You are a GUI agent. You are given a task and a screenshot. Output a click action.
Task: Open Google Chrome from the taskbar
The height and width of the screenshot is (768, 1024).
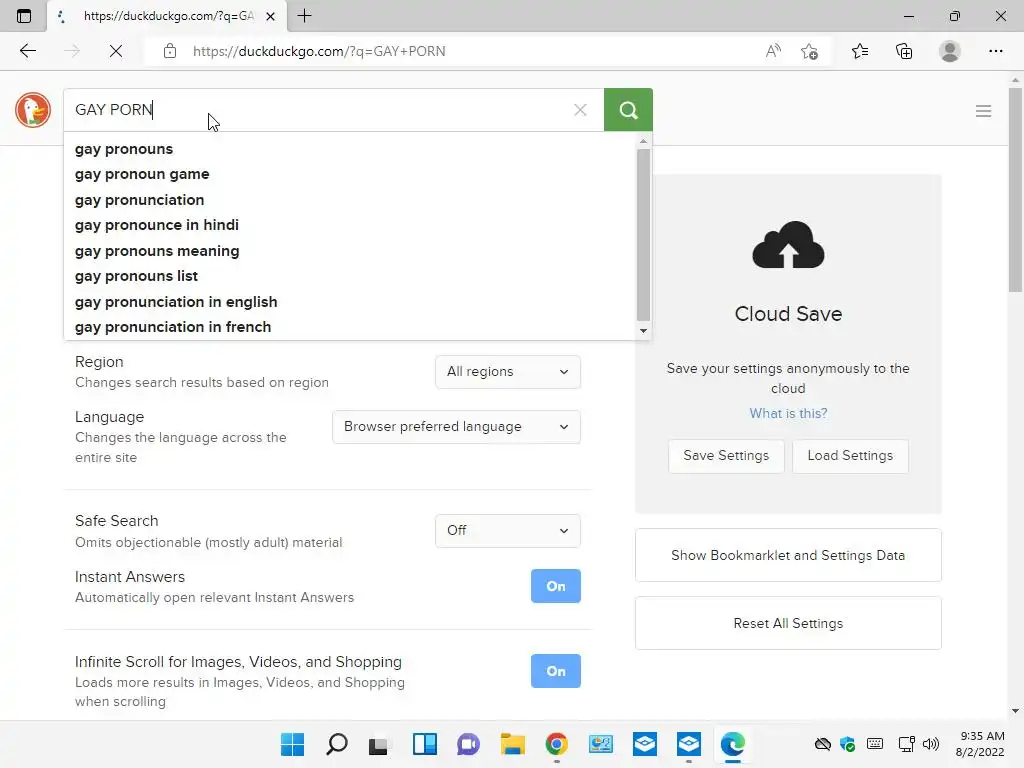pos(556,744)
